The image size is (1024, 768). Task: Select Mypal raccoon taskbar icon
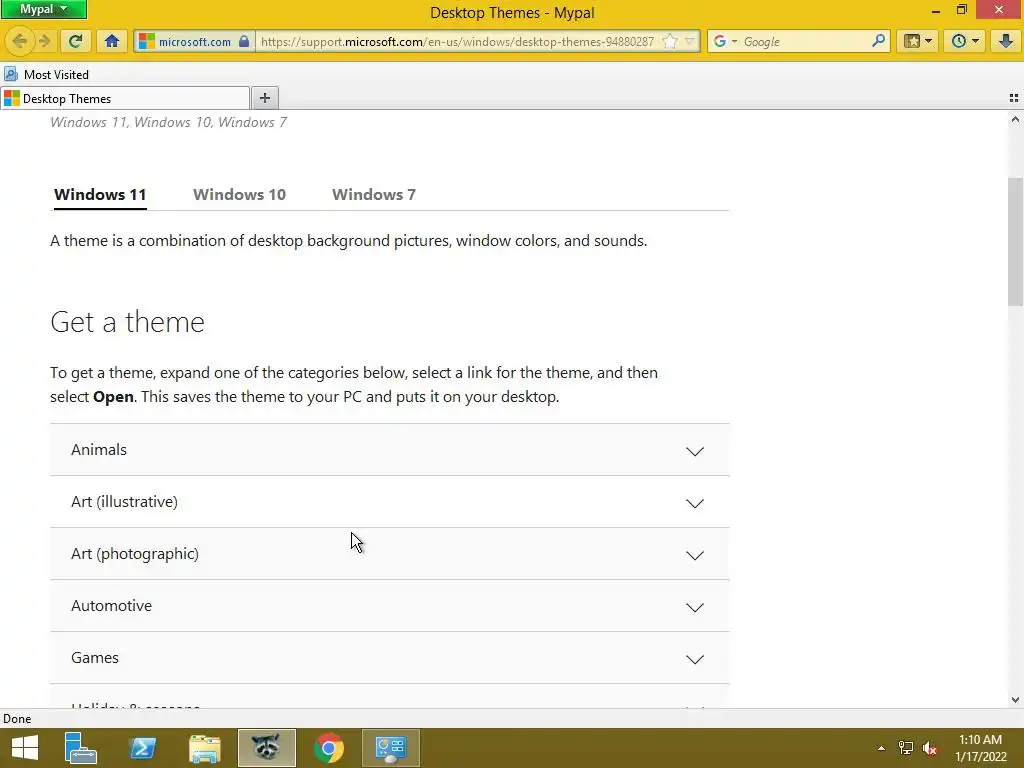tap(266, 748)
